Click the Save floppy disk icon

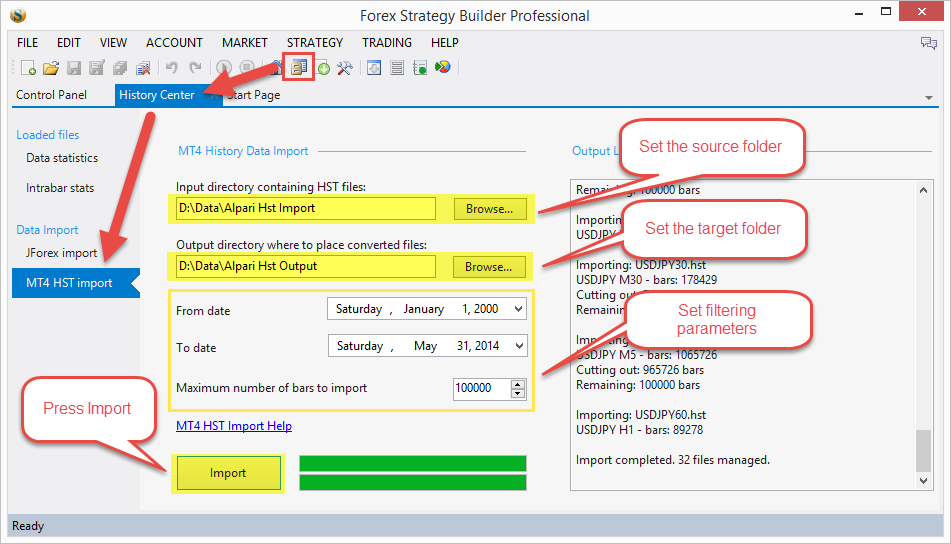74,67
